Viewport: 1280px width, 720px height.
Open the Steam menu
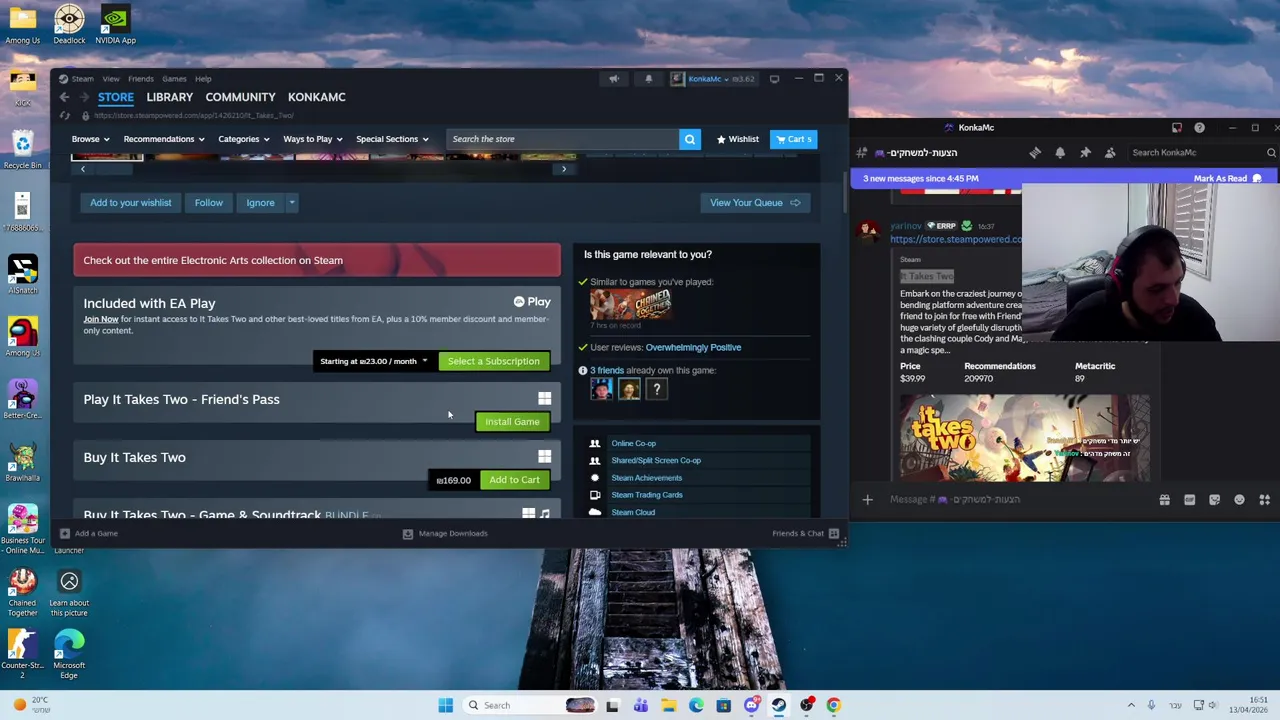[x=82, y=79]
